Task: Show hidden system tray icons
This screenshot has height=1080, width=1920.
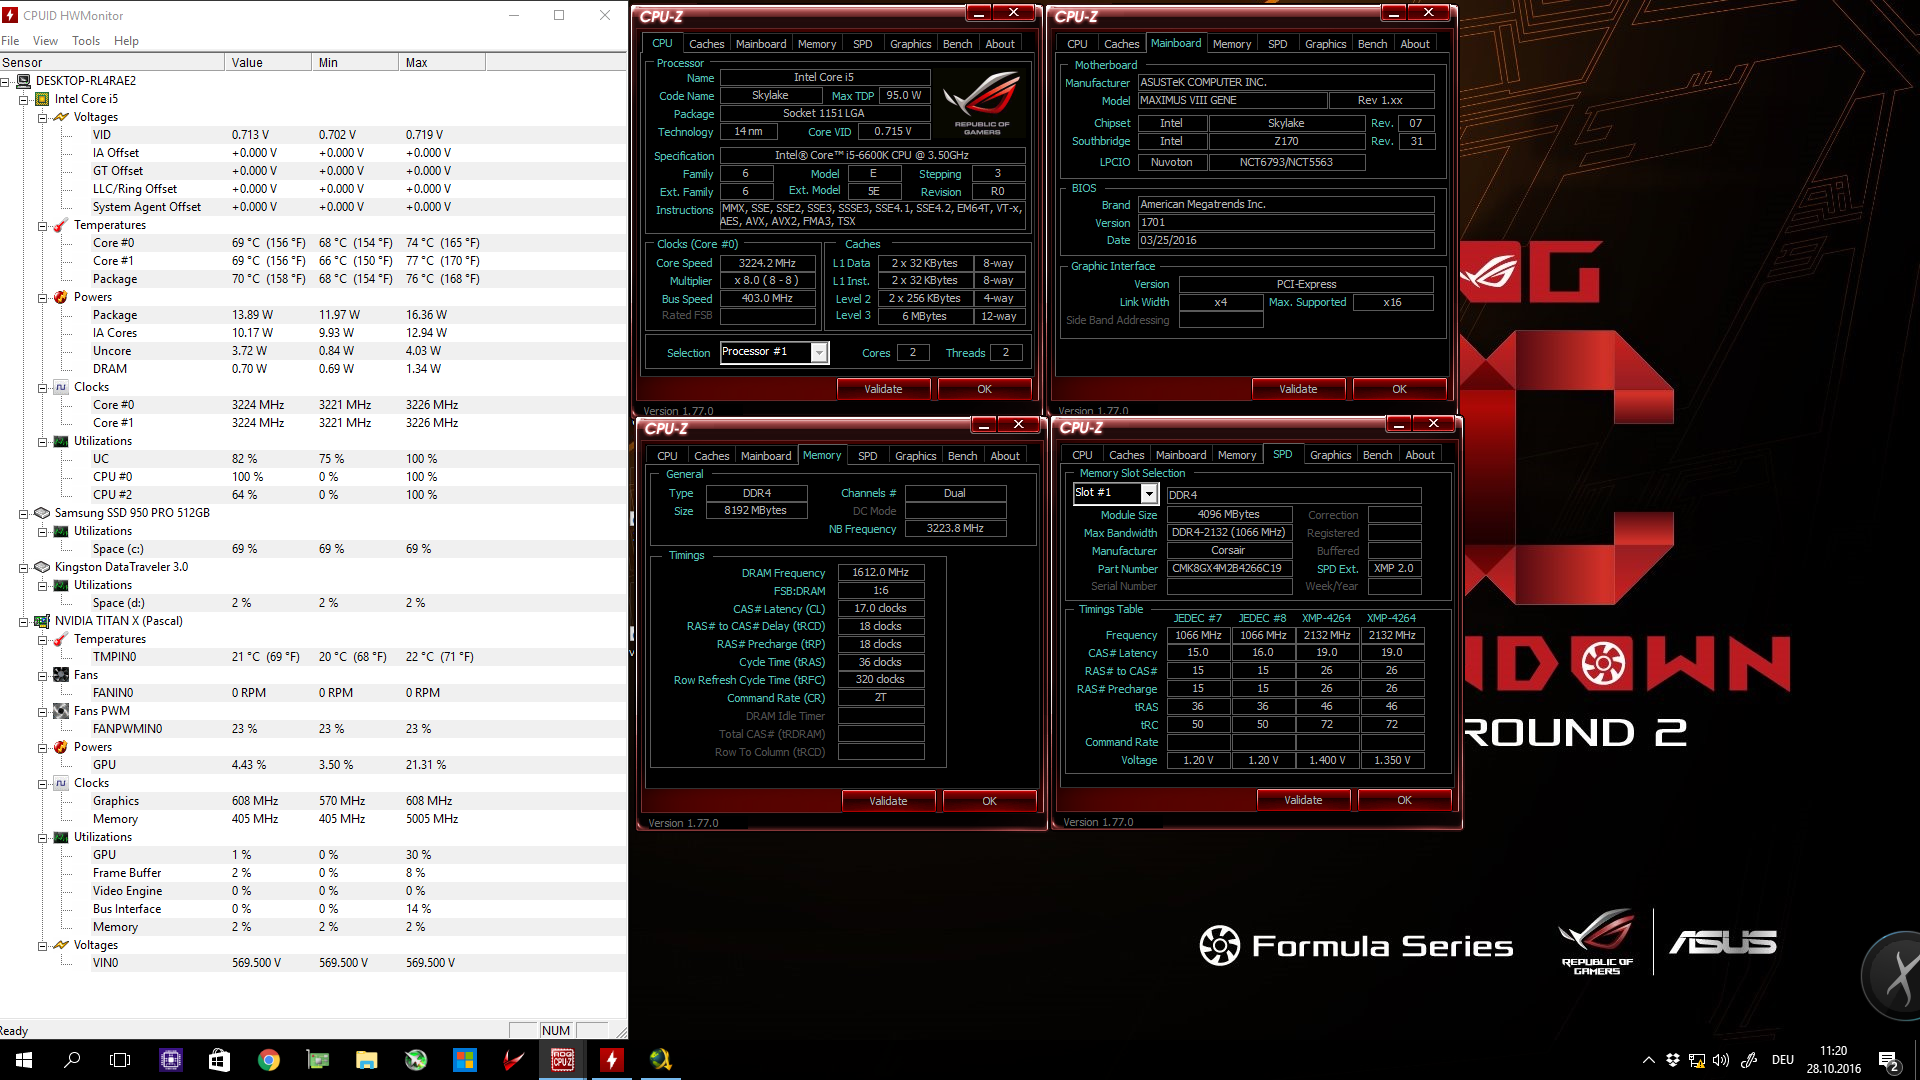Action: 1648,1060
